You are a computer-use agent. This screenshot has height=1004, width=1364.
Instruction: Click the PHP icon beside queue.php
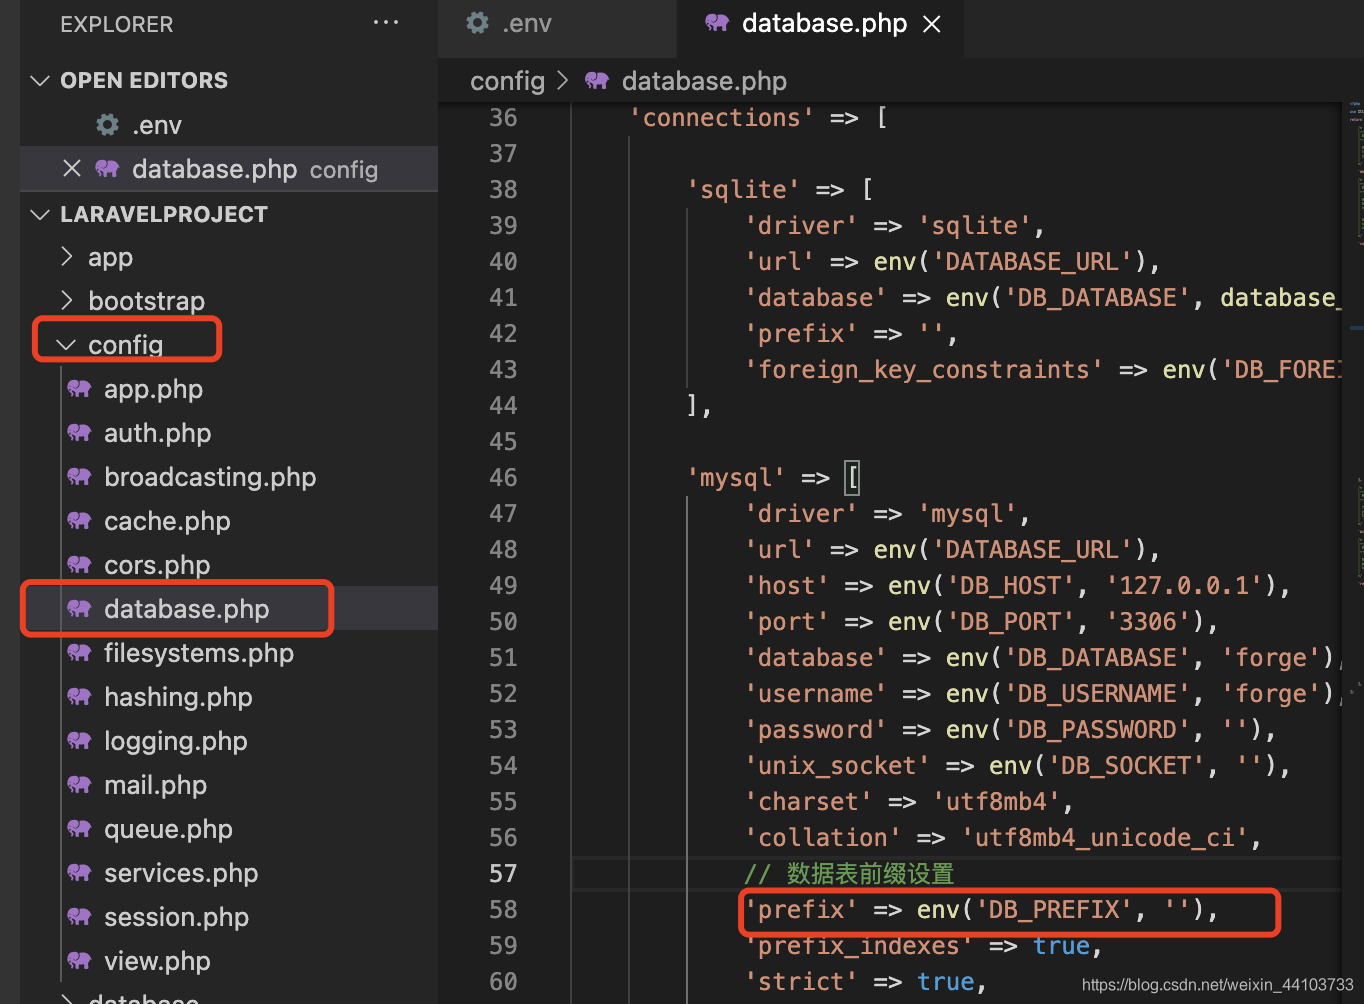[x=79, y=829]
